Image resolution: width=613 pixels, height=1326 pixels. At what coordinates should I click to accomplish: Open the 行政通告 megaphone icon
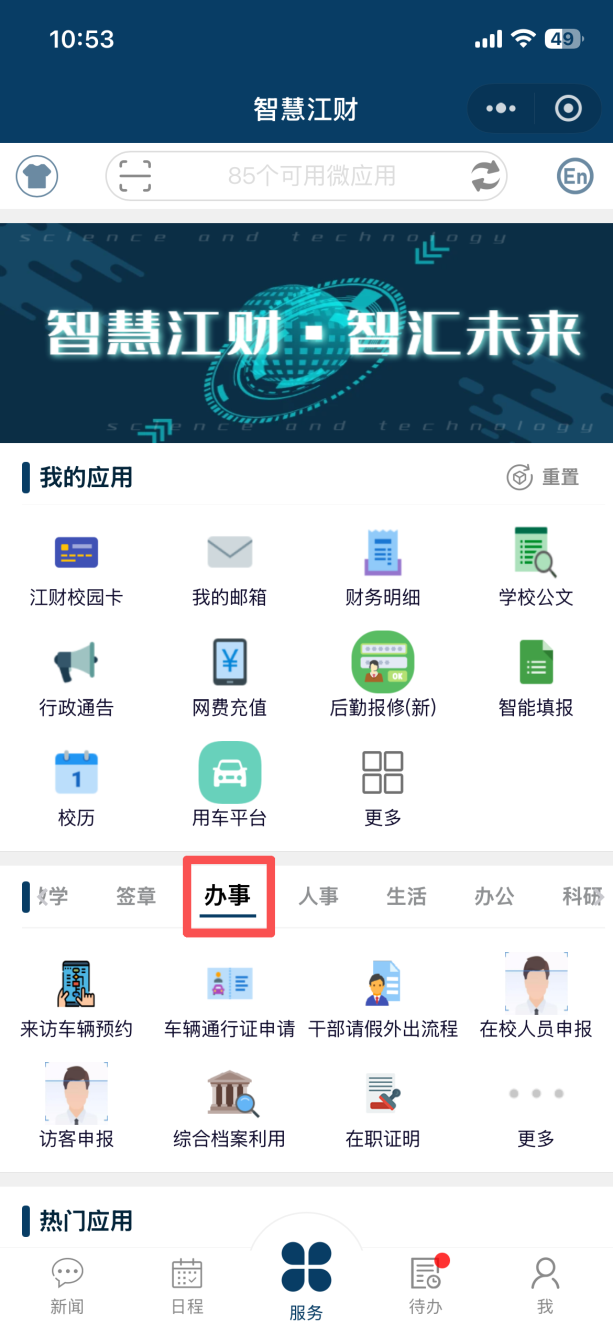click(76, 662)
